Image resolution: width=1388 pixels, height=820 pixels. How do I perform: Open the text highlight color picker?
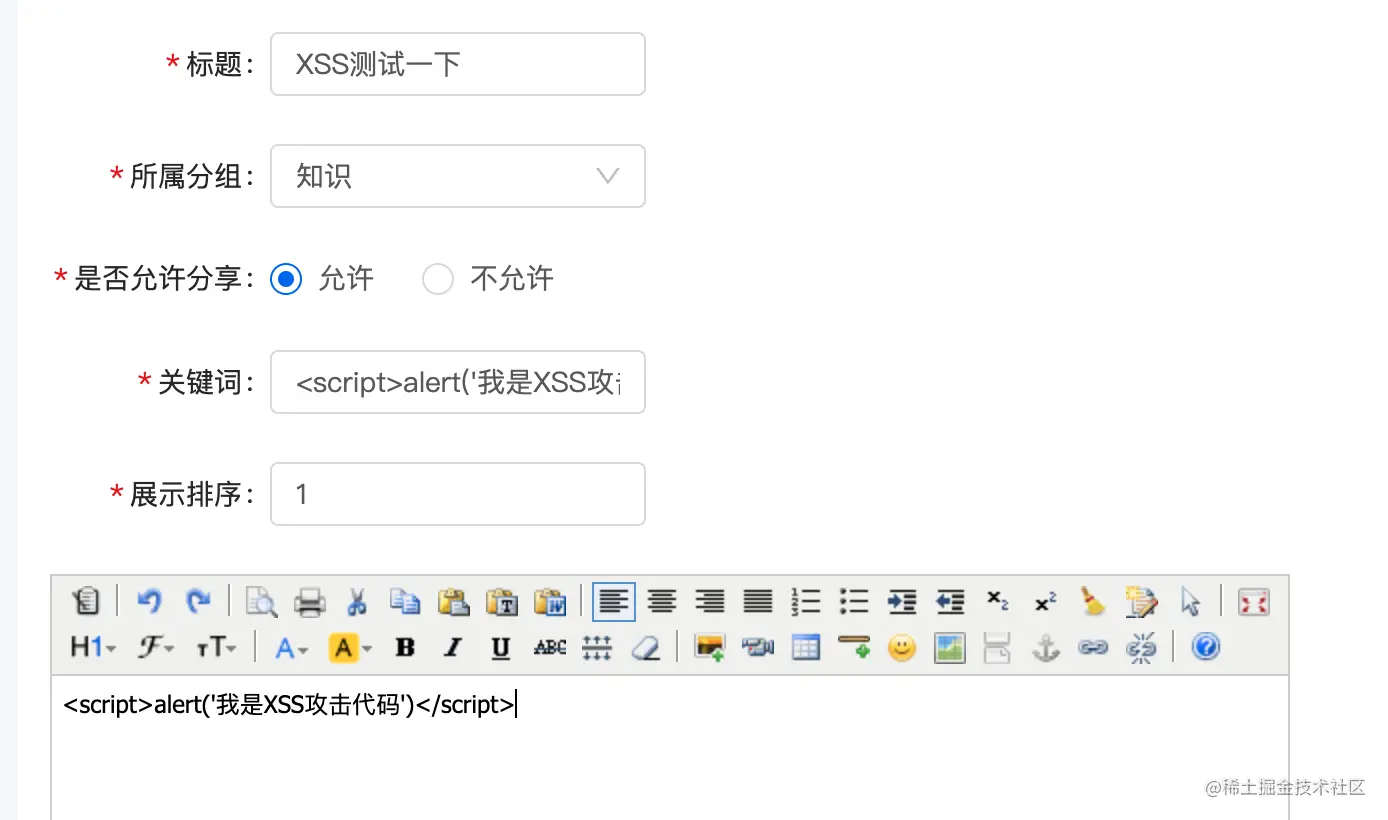point(350,648)
